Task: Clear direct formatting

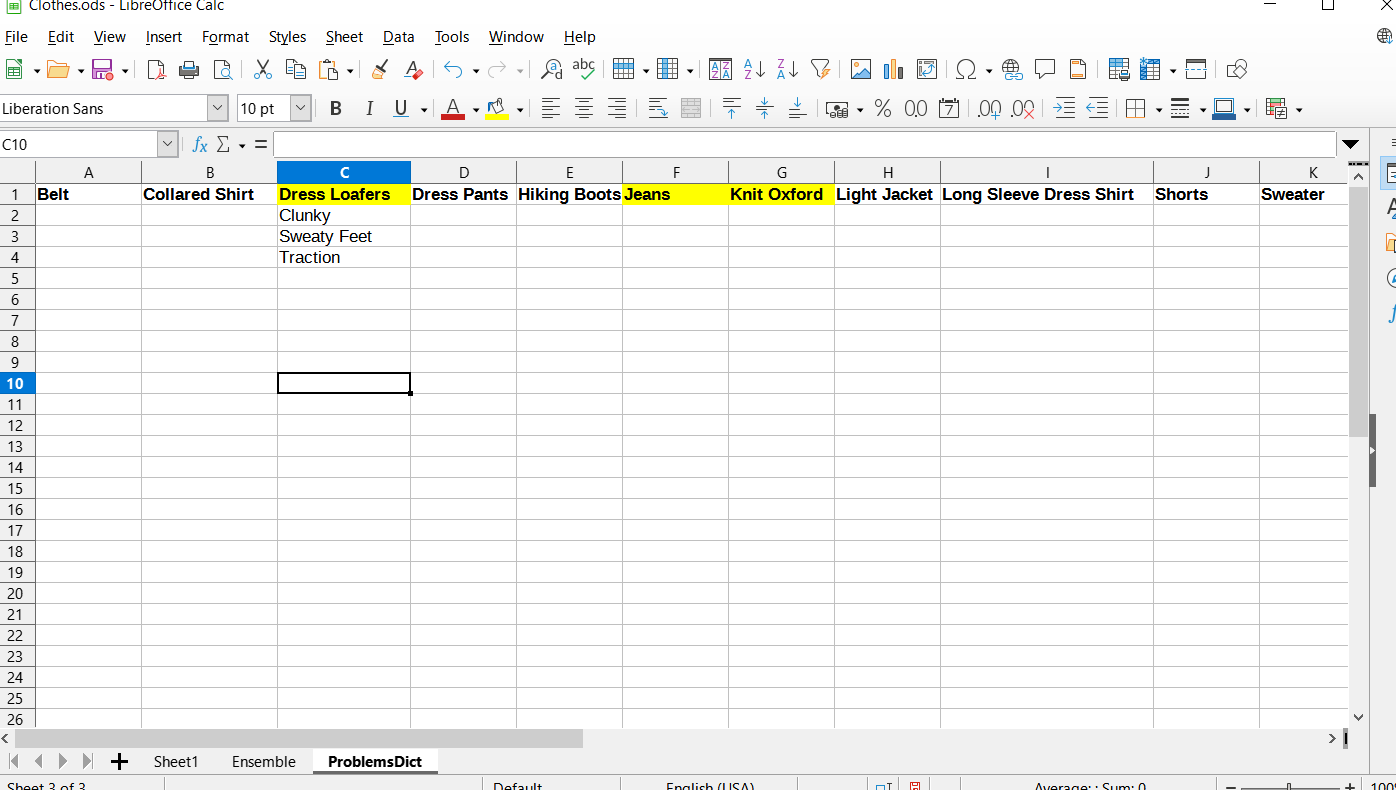Action: tap(413, 69)
